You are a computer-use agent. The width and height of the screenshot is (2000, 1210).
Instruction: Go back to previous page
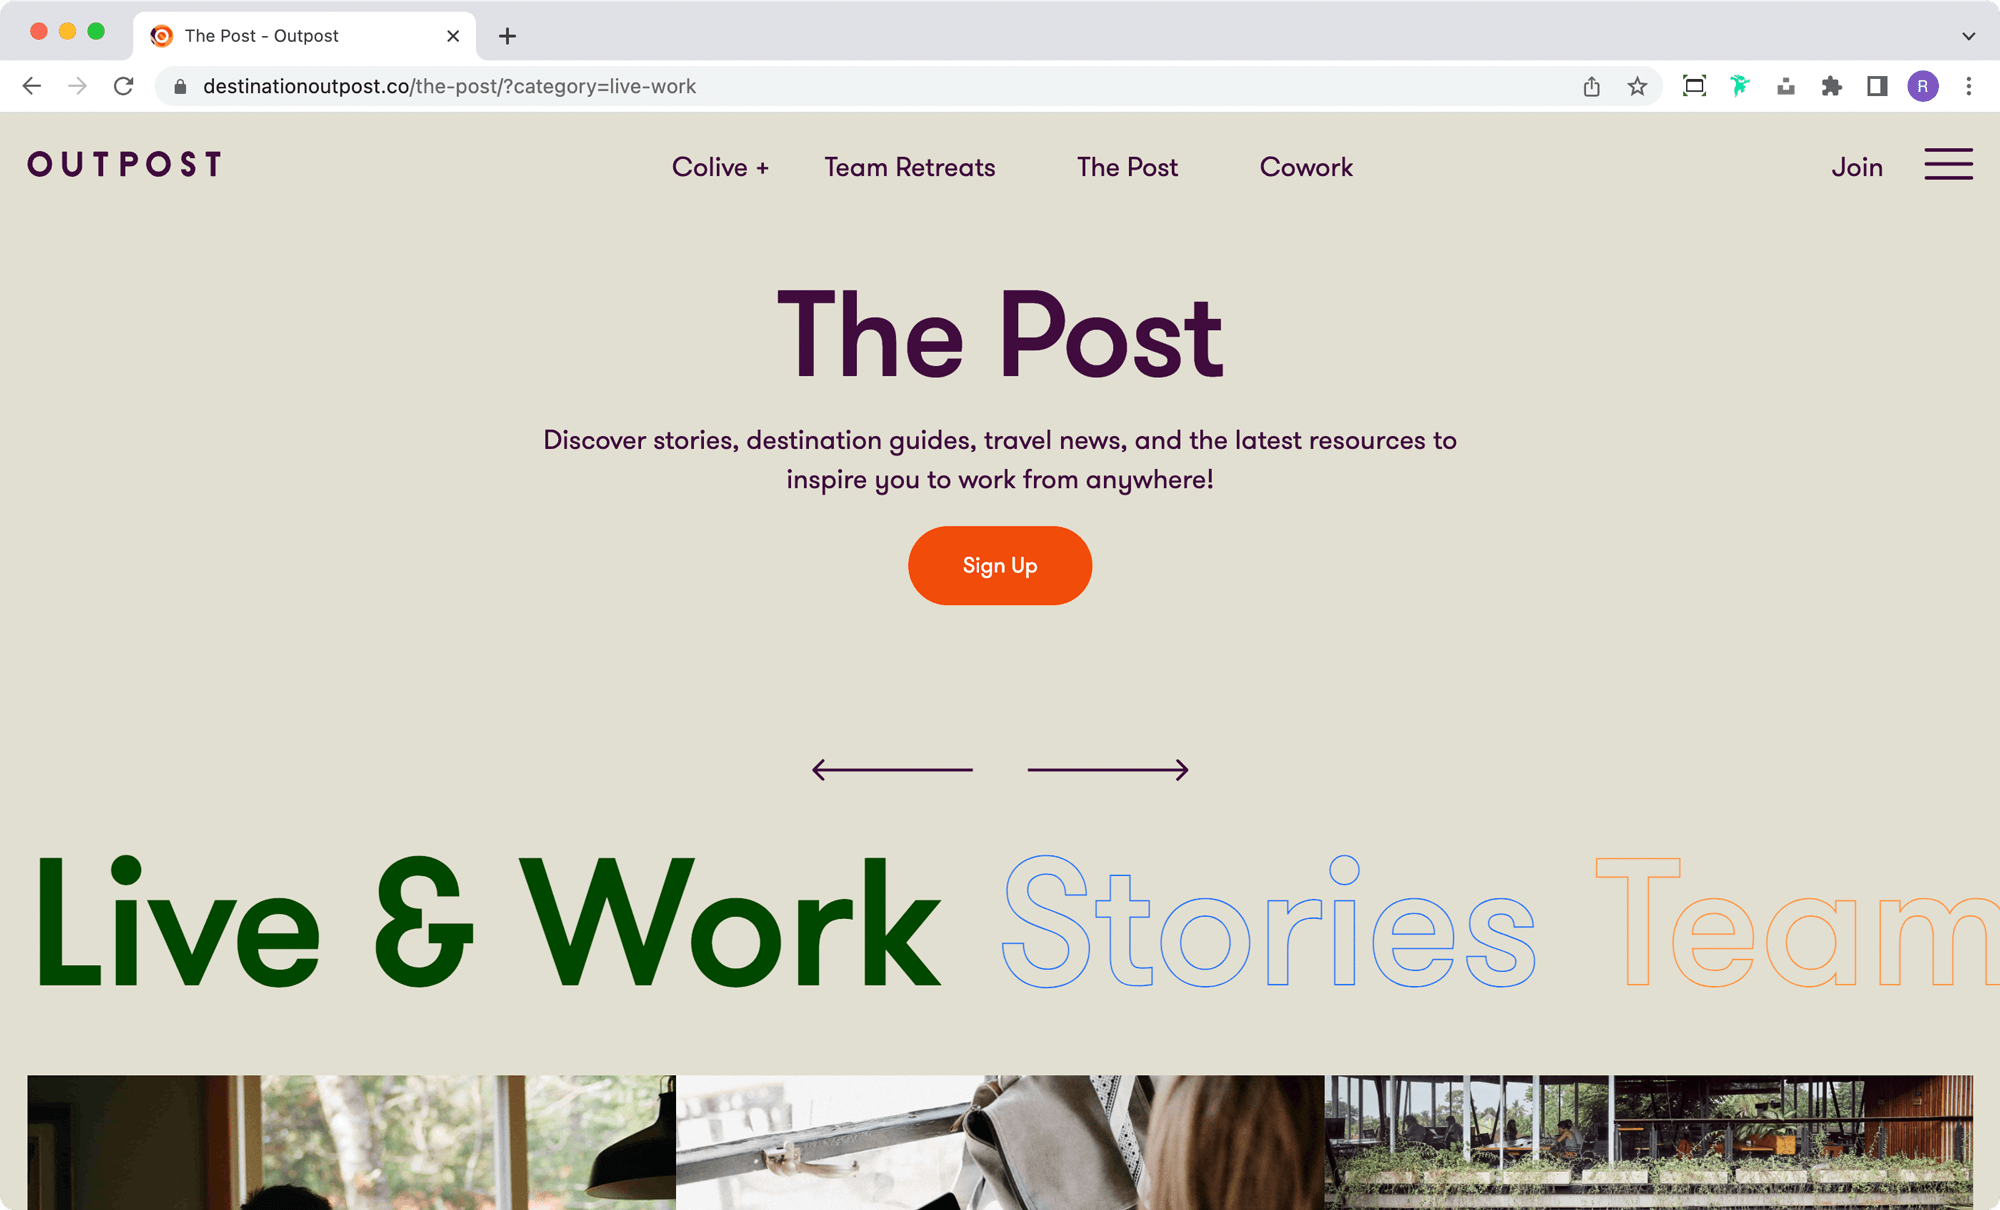click(x=32, y=86)
